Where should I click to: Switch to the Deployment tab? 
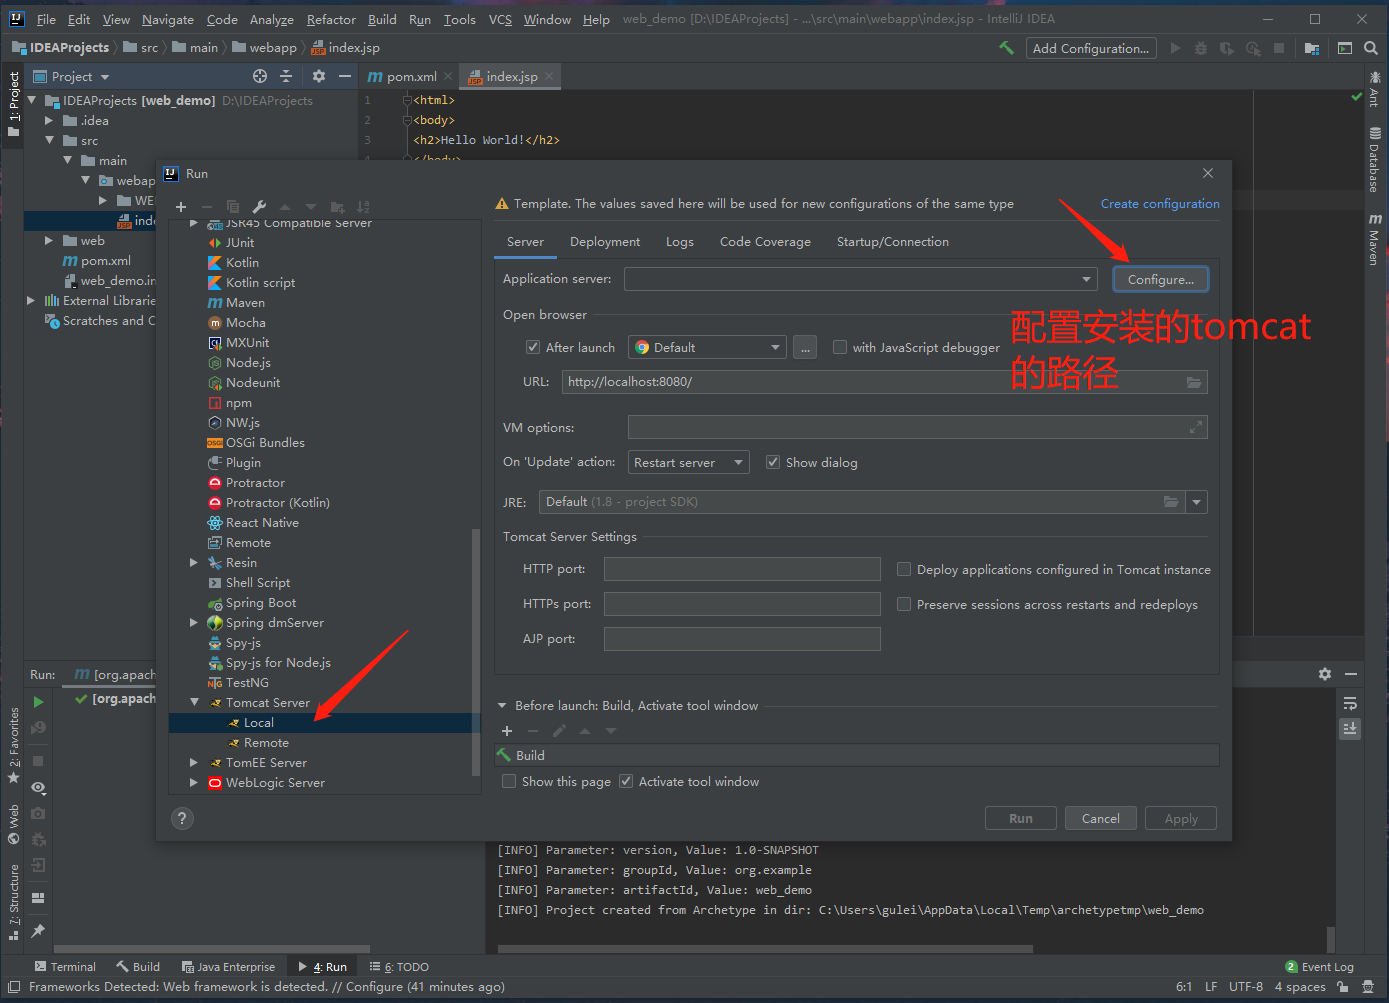click(605, 242)
